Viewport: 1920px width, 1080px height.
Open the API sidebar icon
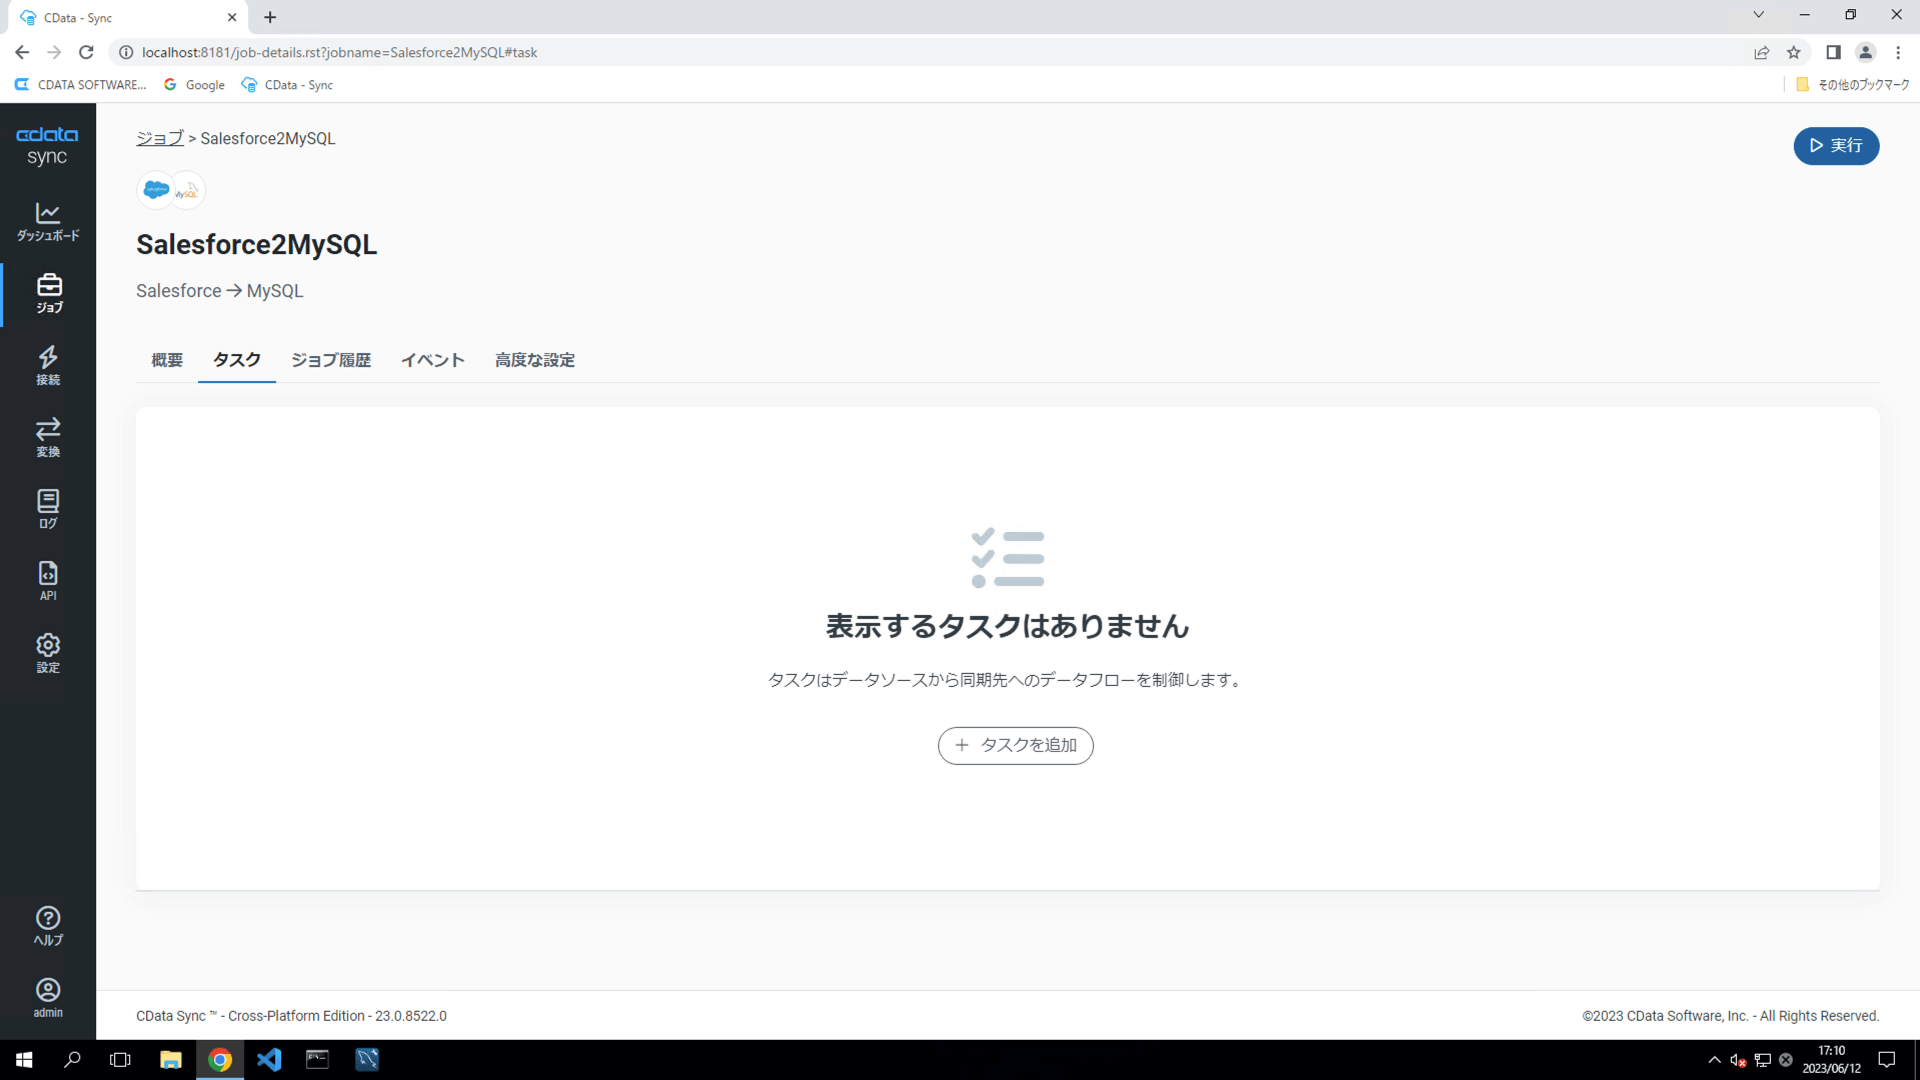pyautogui.click(x=48, y=581)
